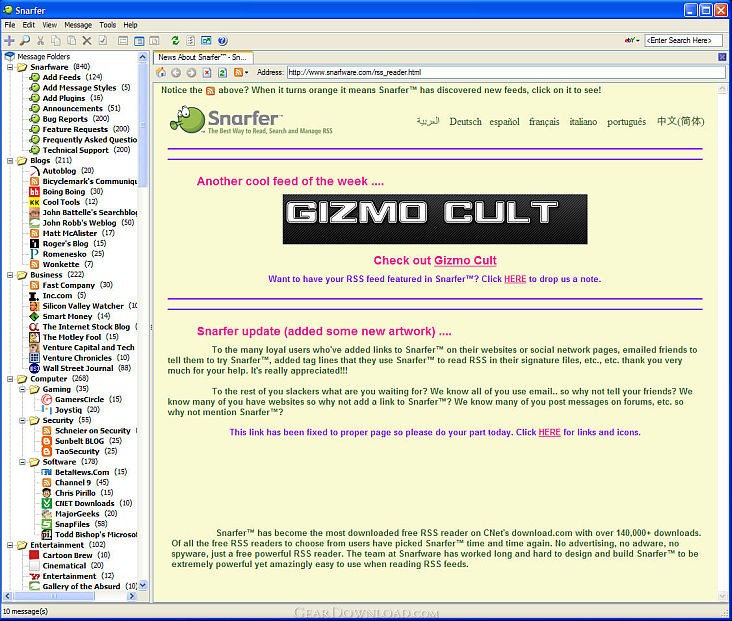
Task: Click the green Refresh feeds arrows icon
Action: 175,41
